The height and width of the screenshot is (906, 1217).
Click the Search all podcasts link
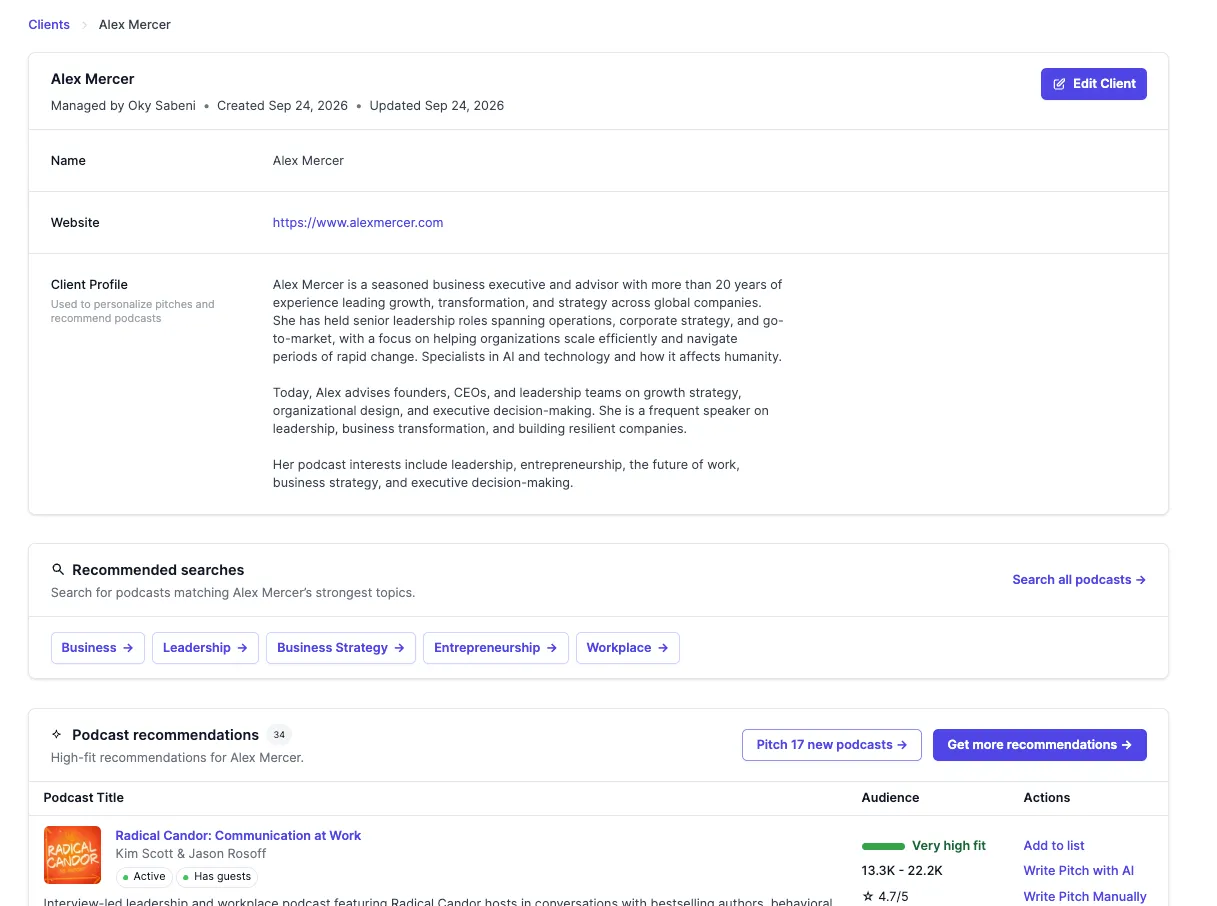coord(1078,580)
